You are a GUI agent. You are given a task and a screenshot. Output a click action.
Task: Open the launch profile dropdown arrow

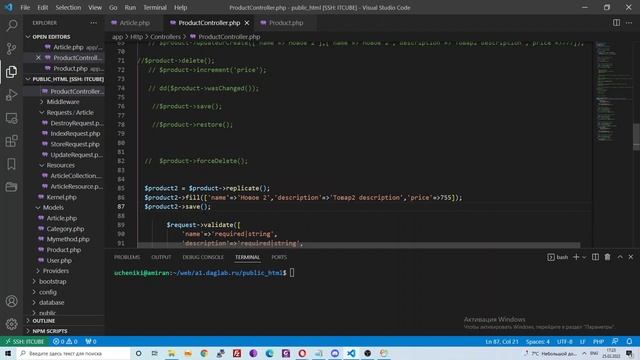tap(584, 257)
